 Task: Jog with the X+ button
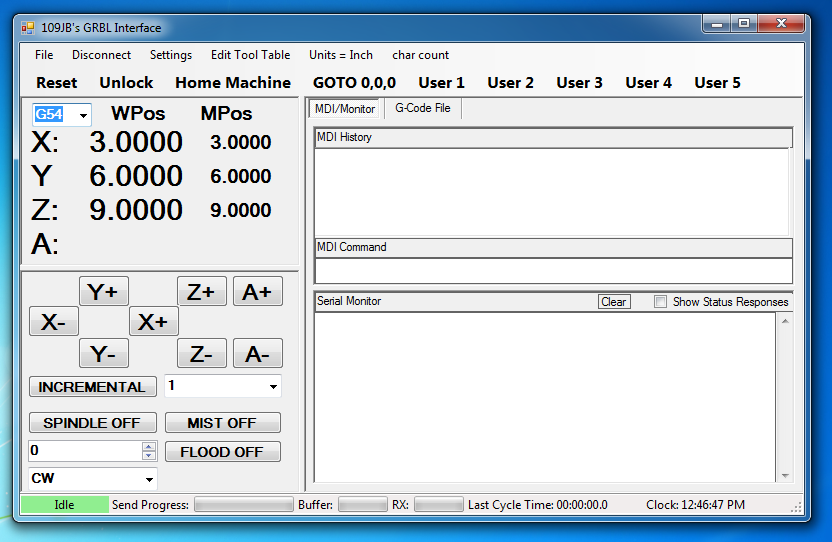click(153, 322)
